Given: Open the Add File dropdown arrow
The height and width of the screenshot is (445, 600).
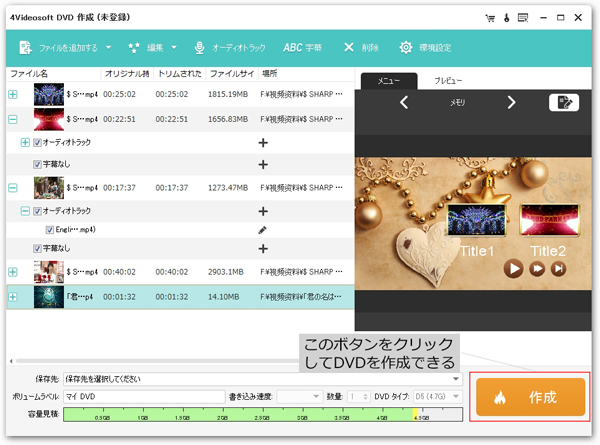Looking at the screenshot, I should click(109, 47).
